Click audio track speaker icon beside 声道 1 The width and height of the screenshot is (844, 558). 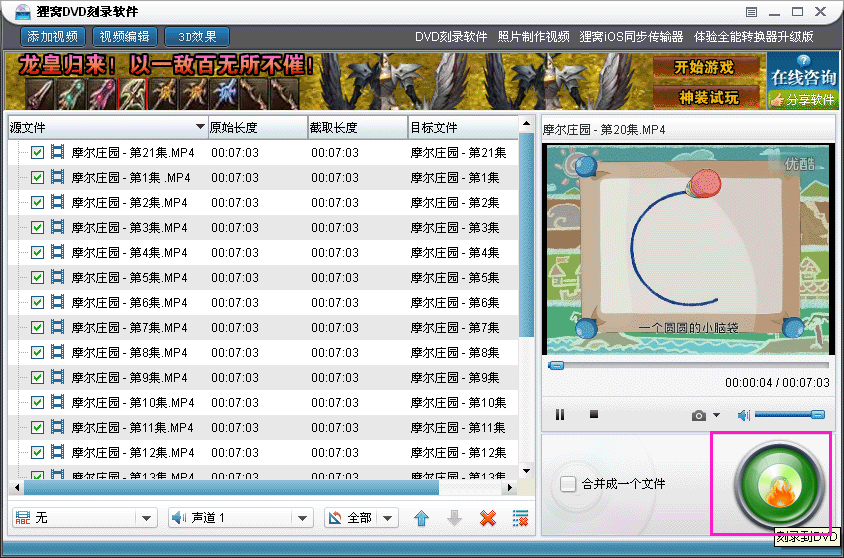(x=179, y=518)
